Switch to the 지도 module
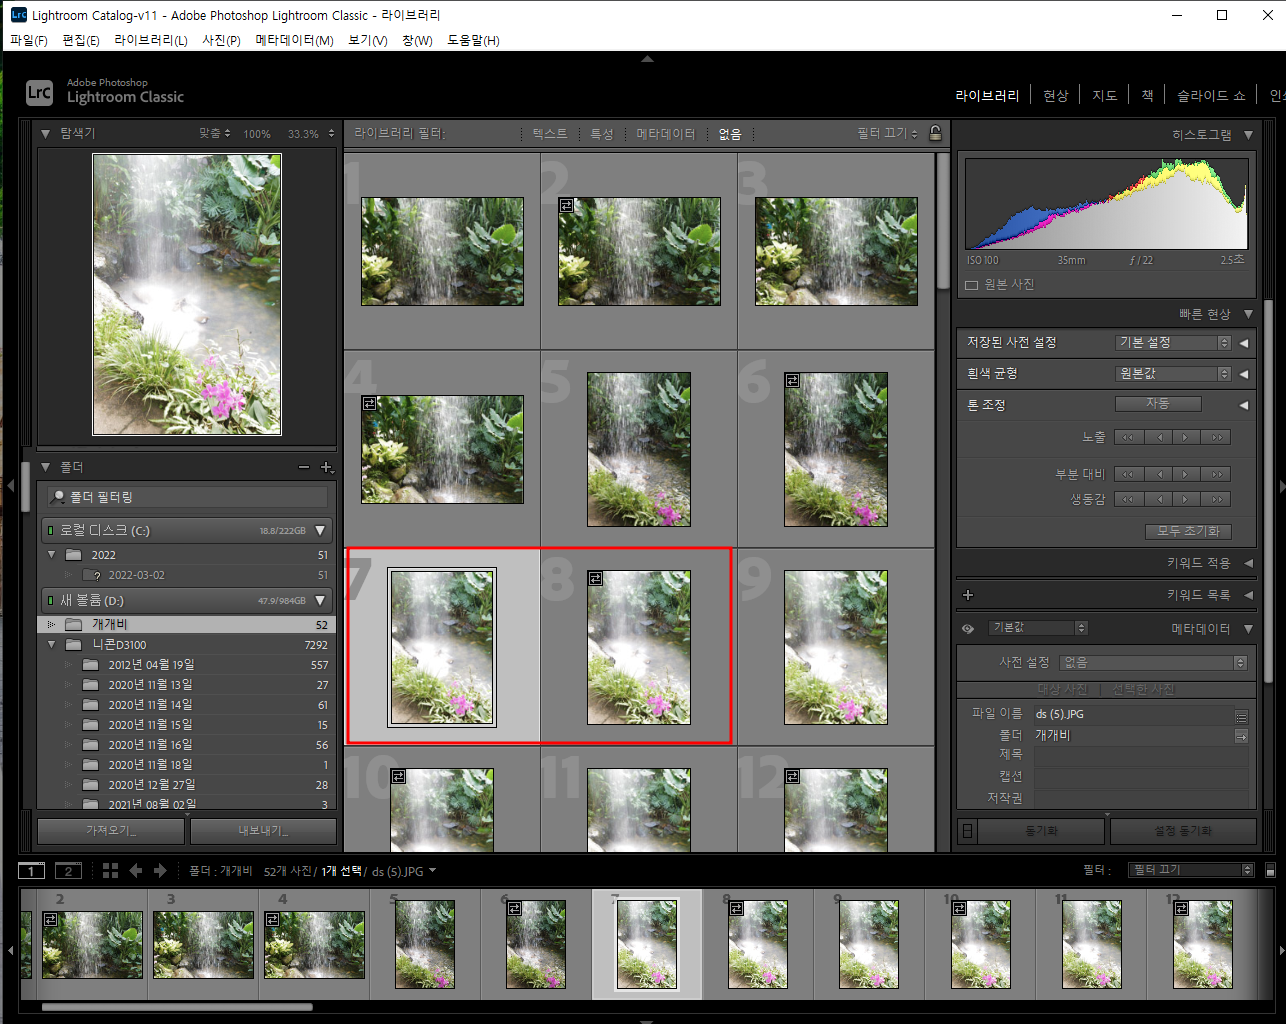1286x1024 pixels. [1105, 96]
